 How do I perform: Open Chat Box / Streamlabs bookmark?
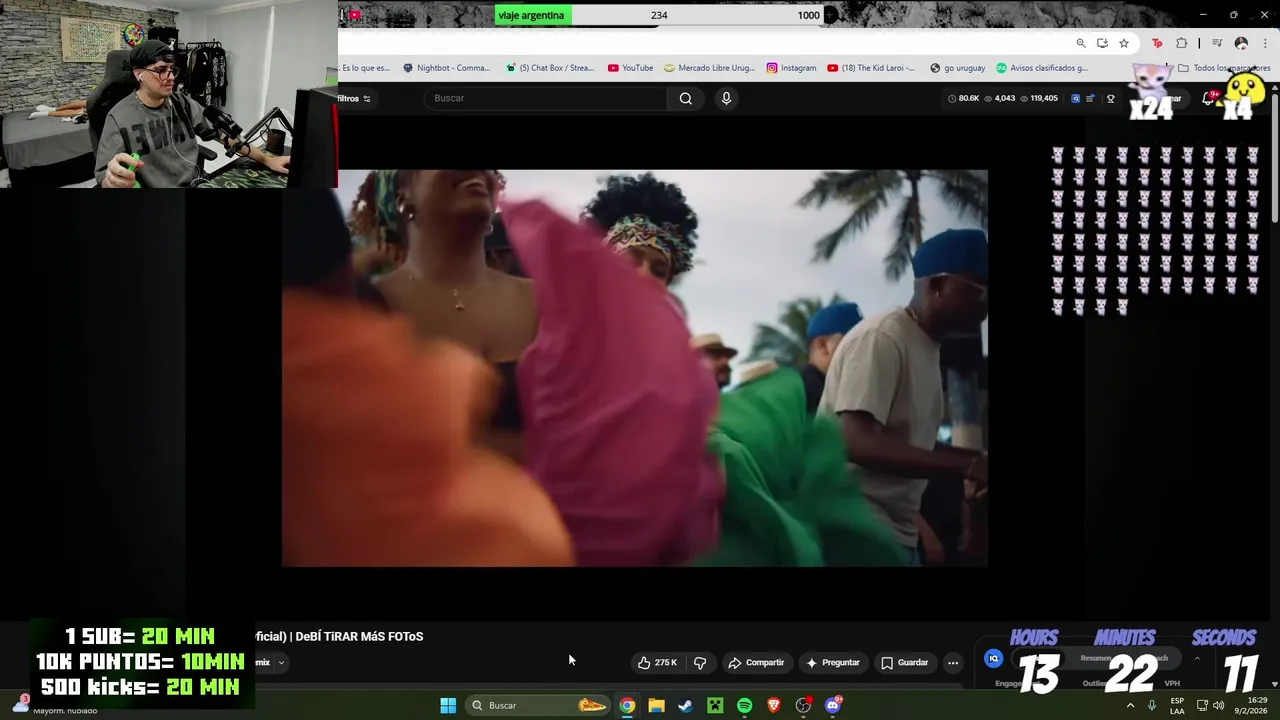tap(550, 68)
